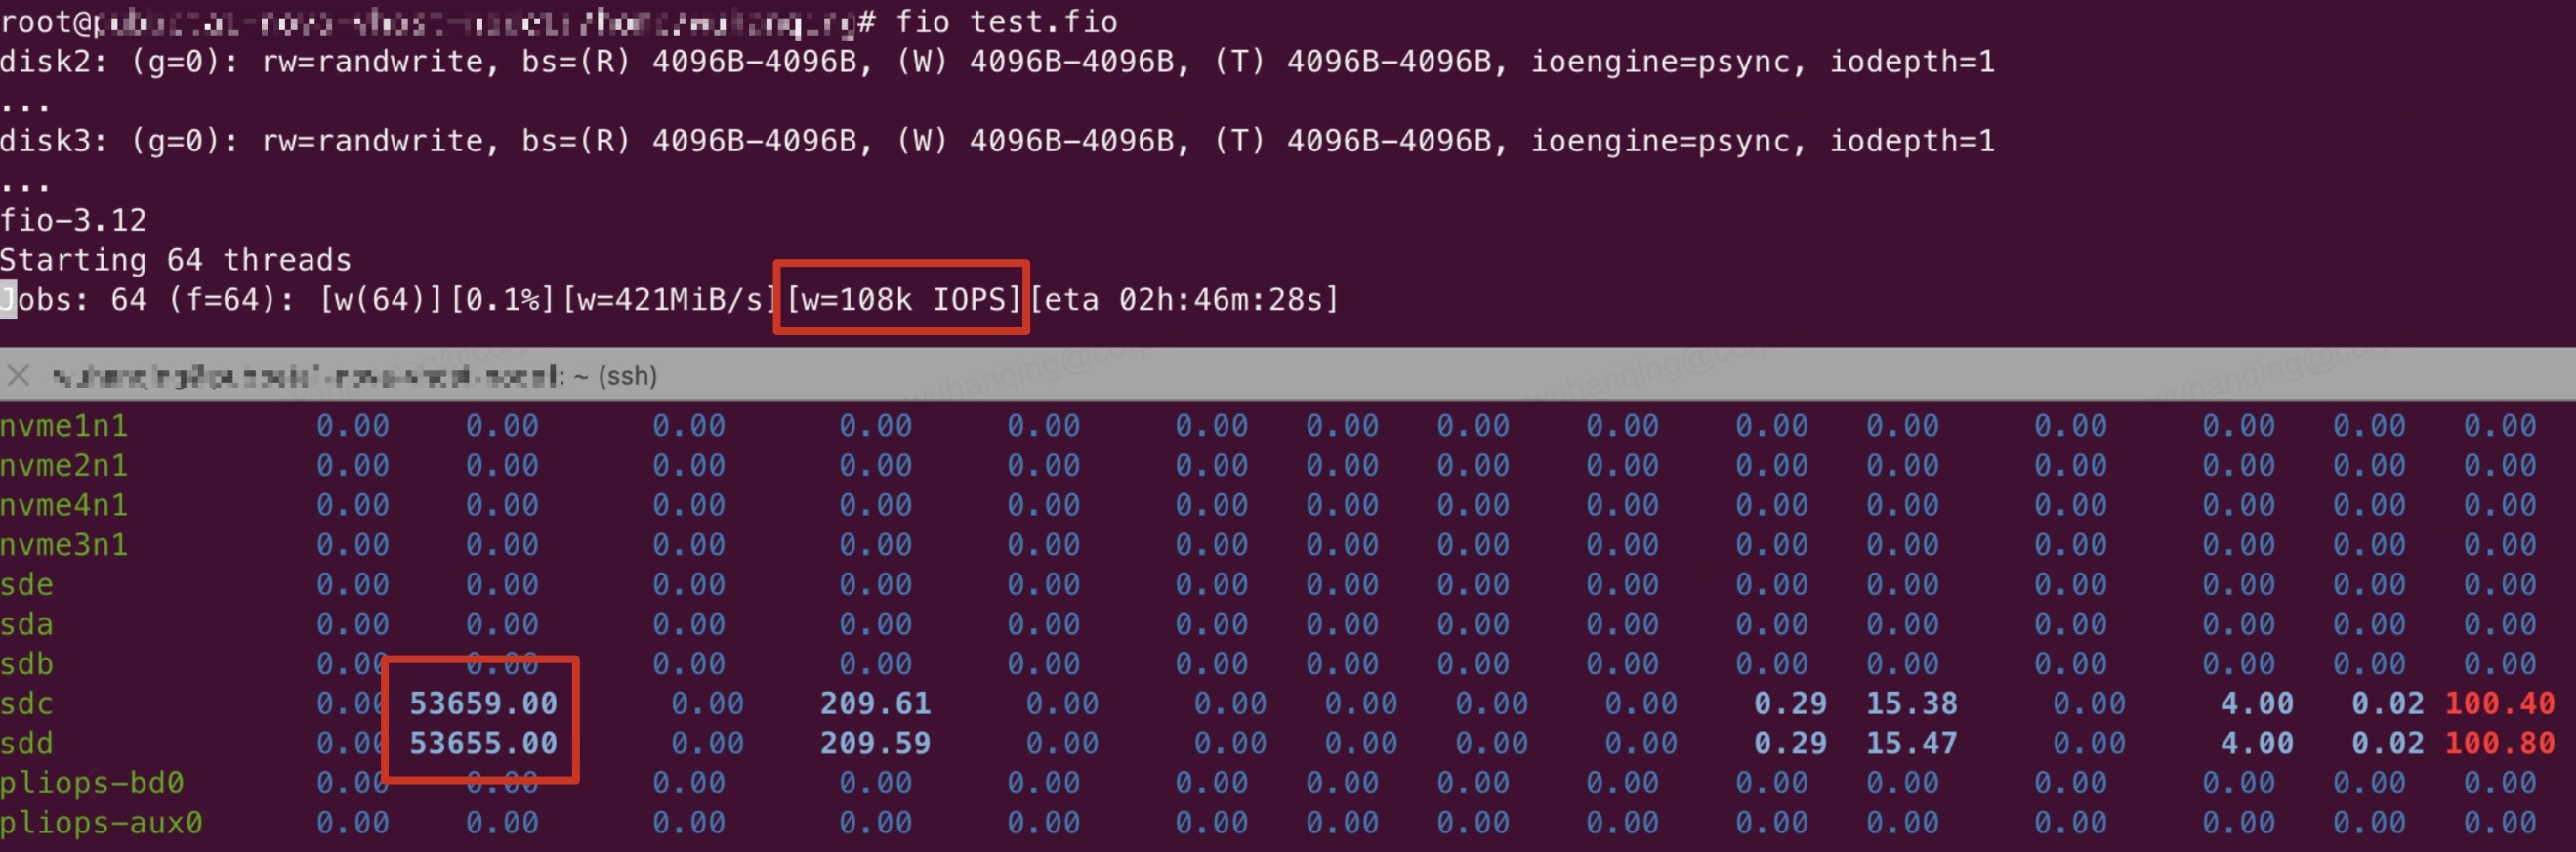Select 'Starting 64 threads' line
Screen dimensions: 2576x852
coord(176,260)
